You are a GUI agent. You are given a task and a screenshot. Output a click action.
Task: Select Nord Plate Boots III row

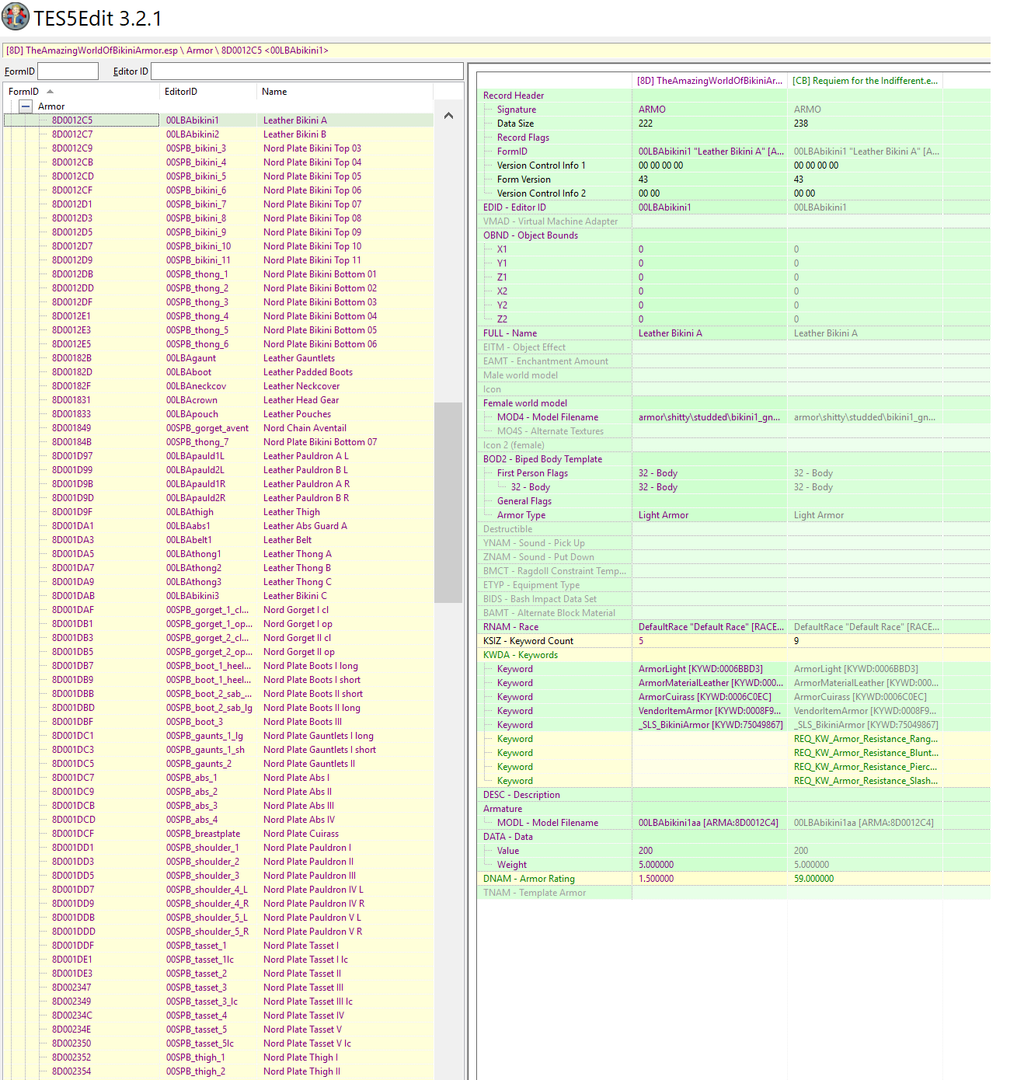tap(218, 722)
